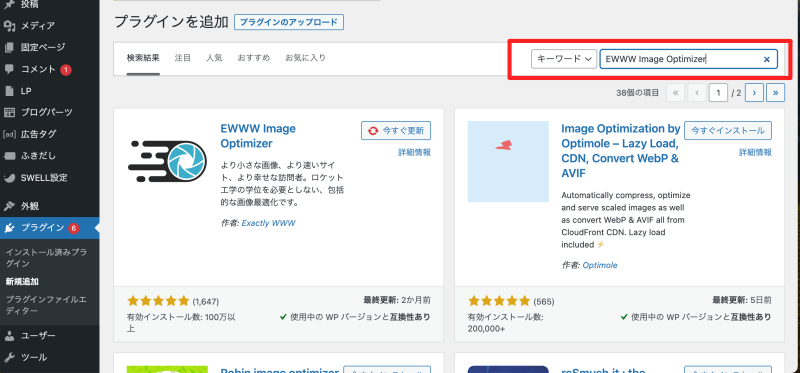Image resolution: width=800 pixels, height=373 pixels.
Task: Click the current page number field
Action: (x=718, y=93)
